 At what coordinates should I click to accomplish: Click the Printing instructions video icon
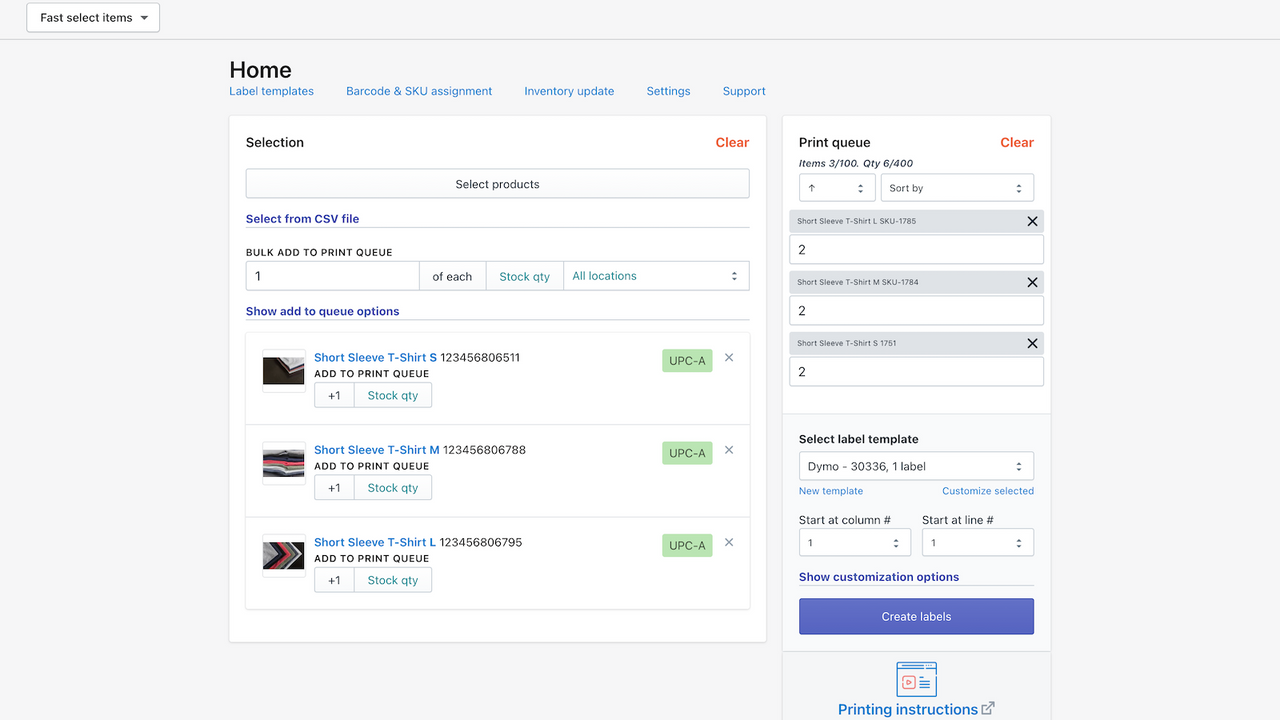tap(916, 679)
